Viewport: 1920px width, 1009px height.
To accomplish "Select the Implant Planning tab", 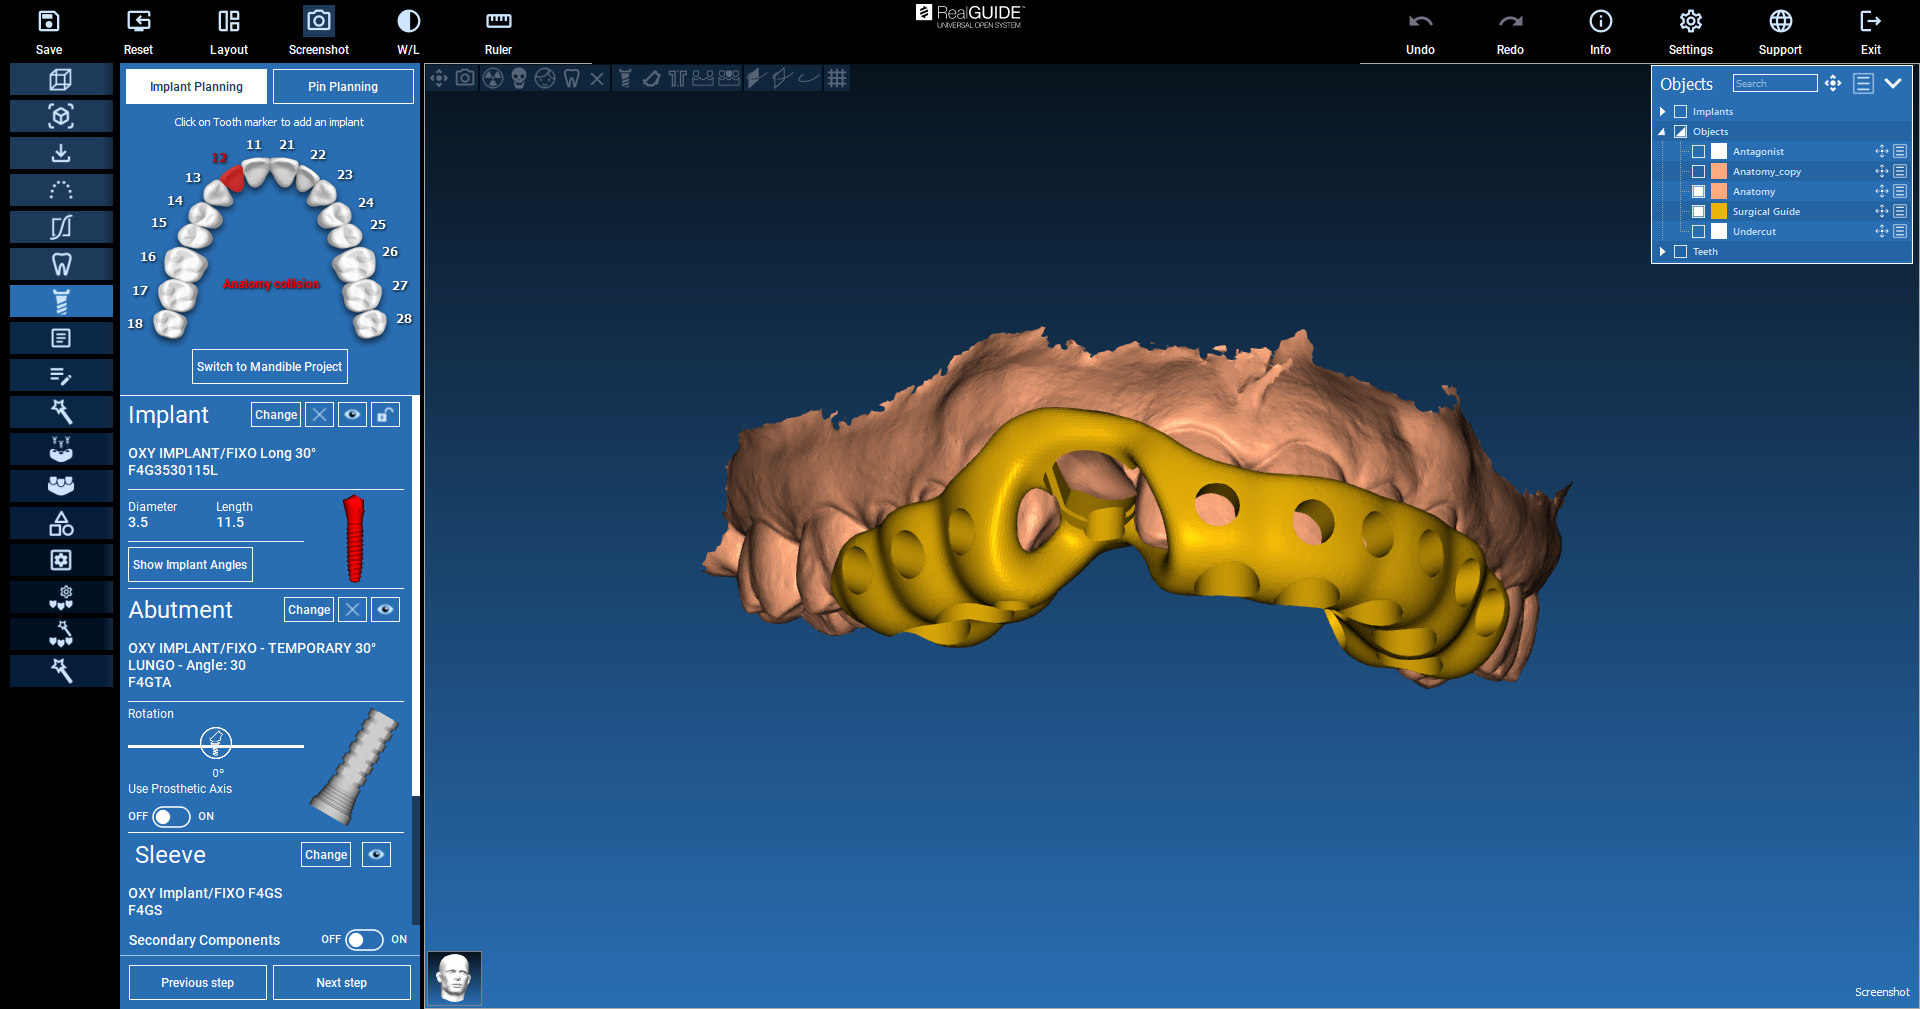I will click(x=196, y=87).
